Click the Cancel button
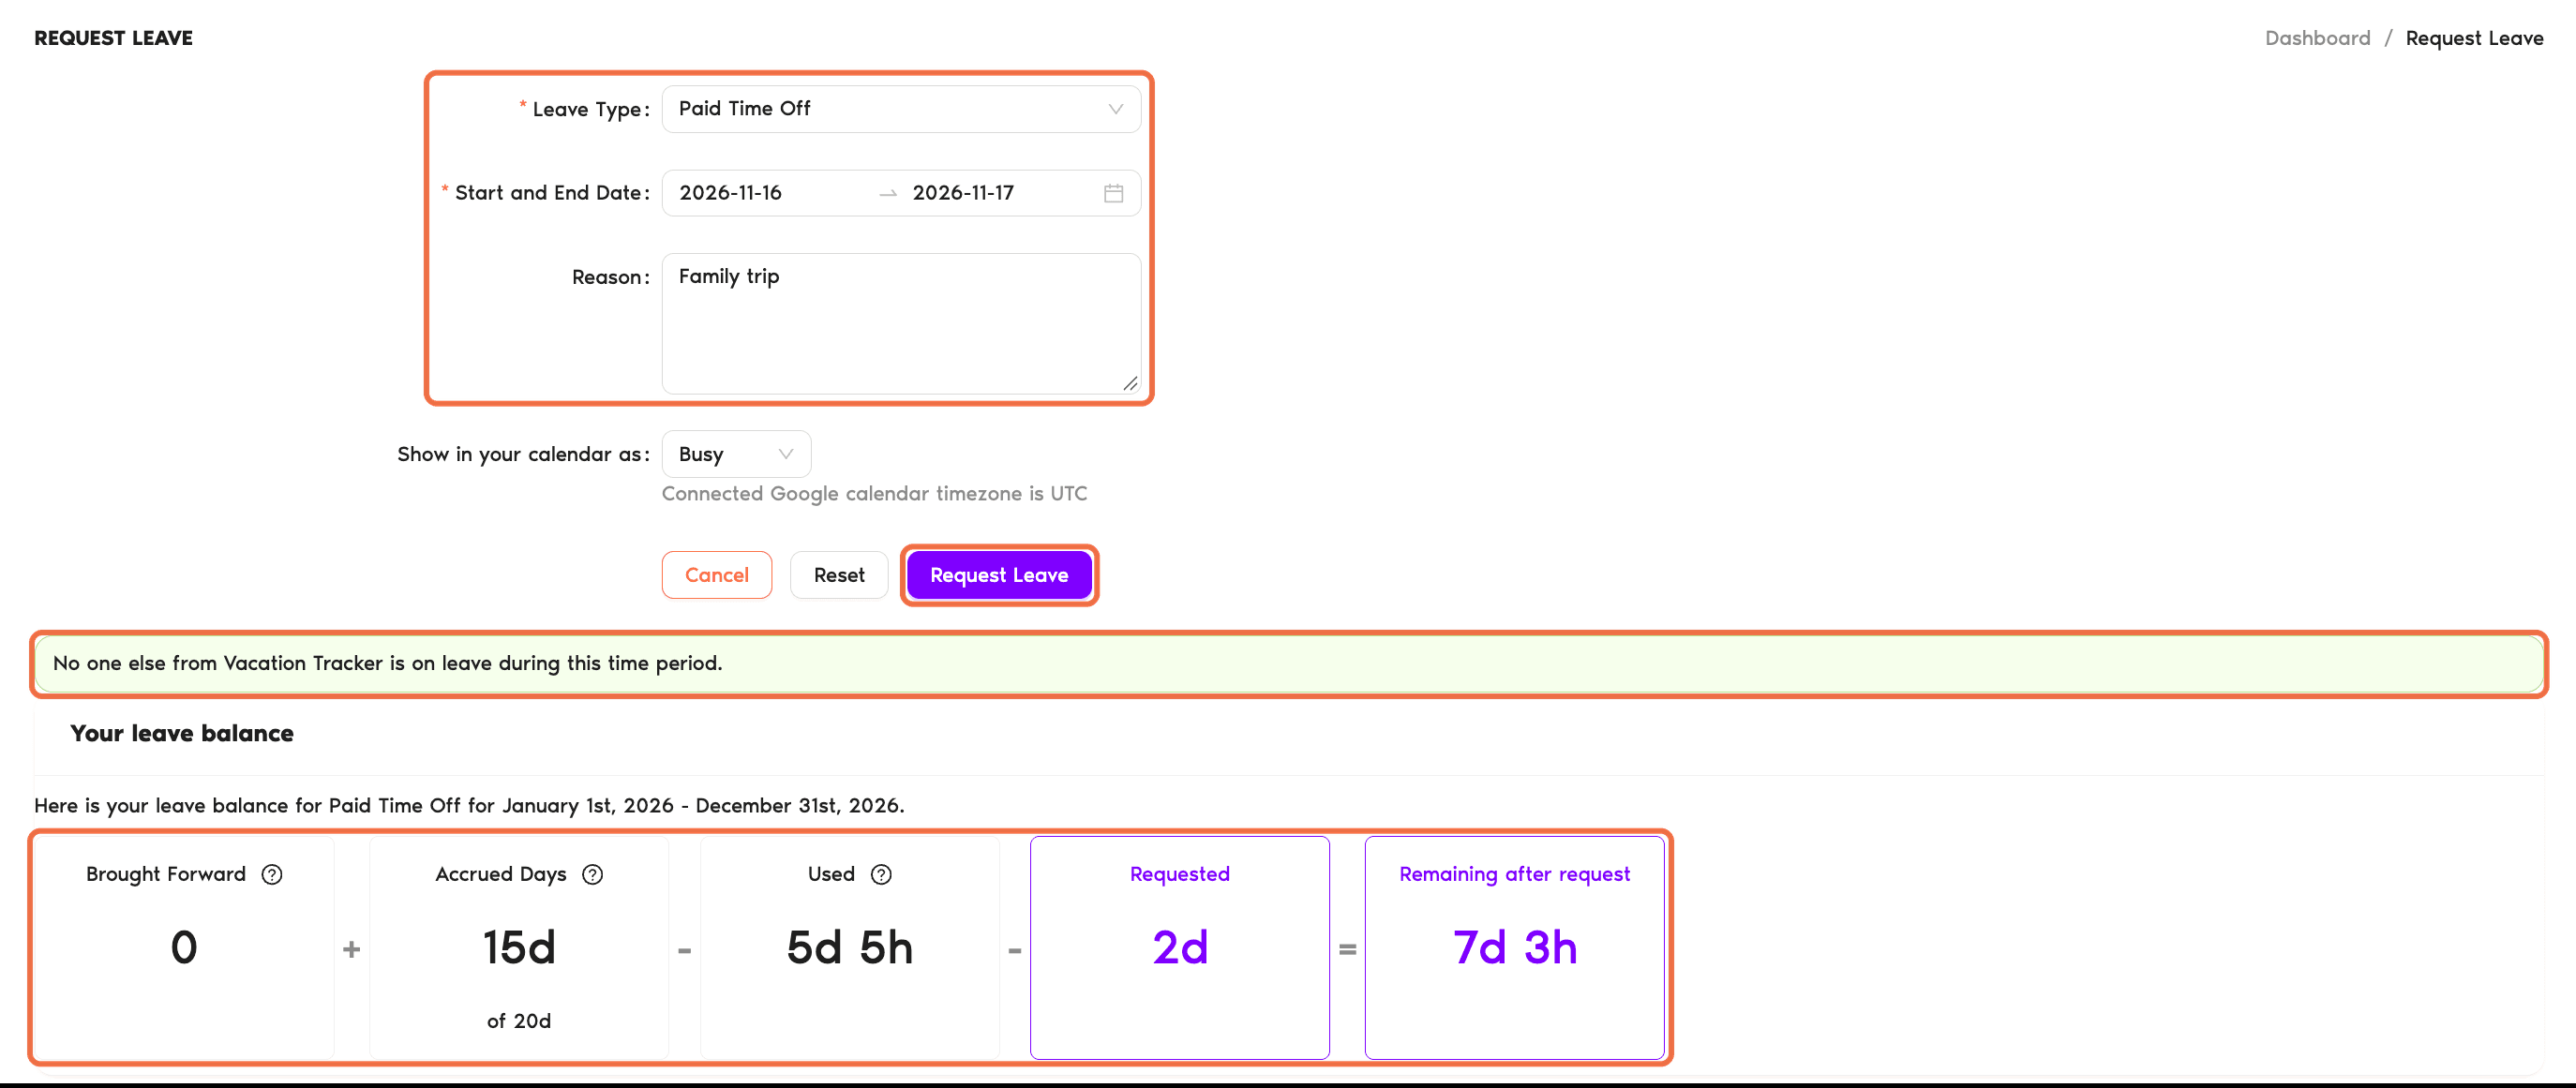 [x=716, y=575]
